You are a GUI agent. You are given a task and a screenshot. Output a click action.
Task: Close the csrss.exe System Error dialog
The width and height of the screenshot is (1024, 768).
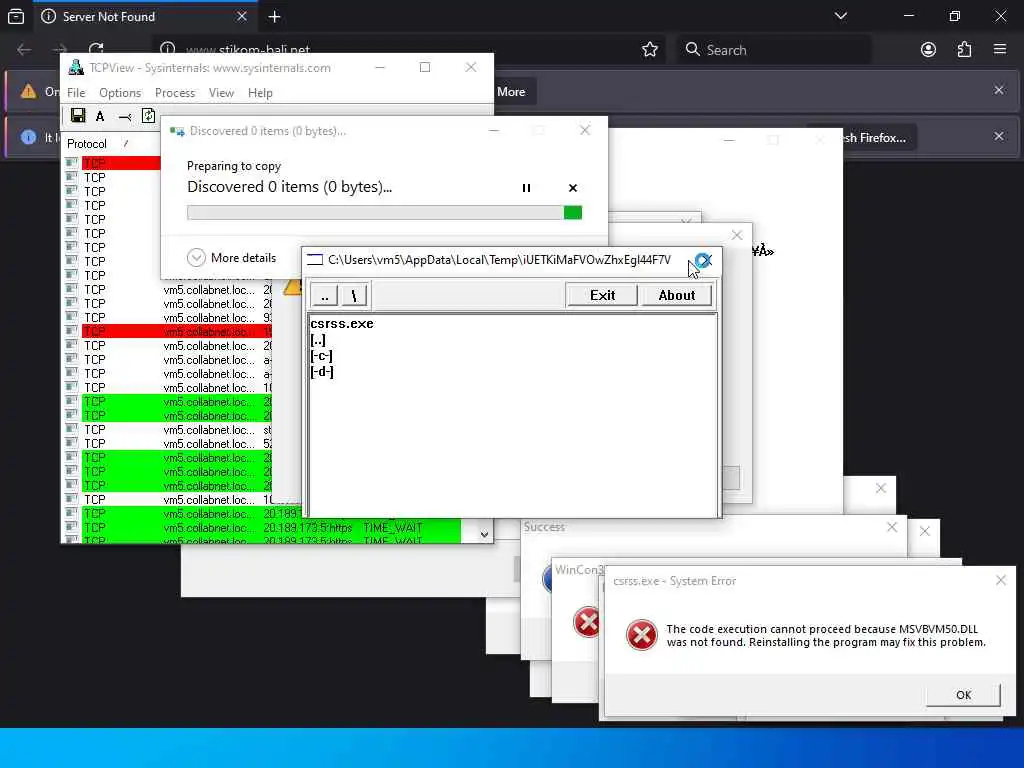(x=1000, y=580)
